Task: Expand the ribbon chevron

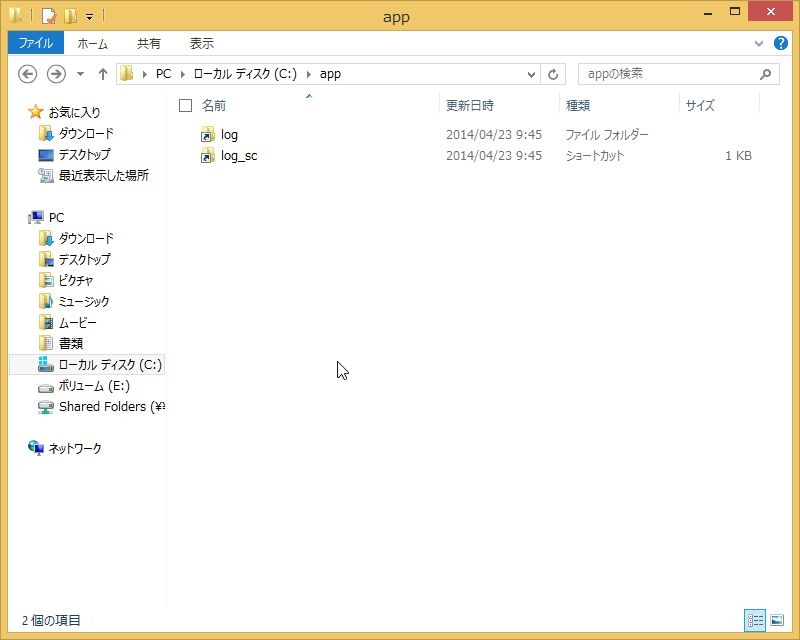Action: (759, 43)
